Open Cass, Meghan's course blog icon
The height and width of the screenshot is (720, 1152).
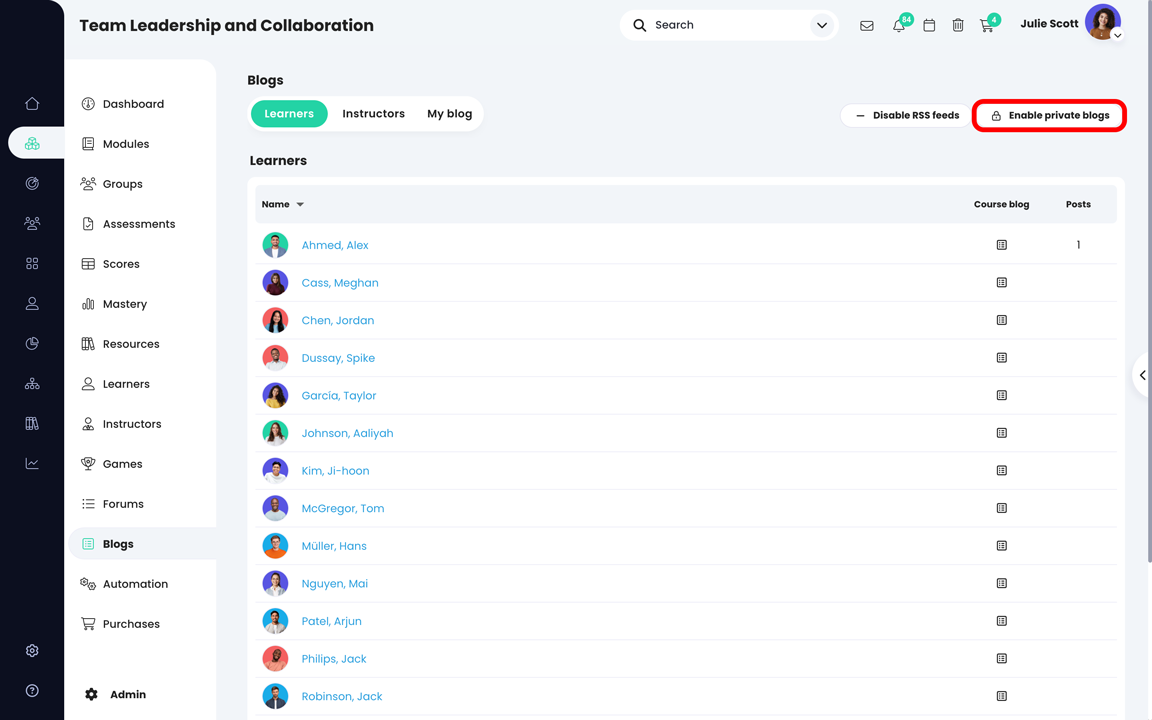(1001, 282)
